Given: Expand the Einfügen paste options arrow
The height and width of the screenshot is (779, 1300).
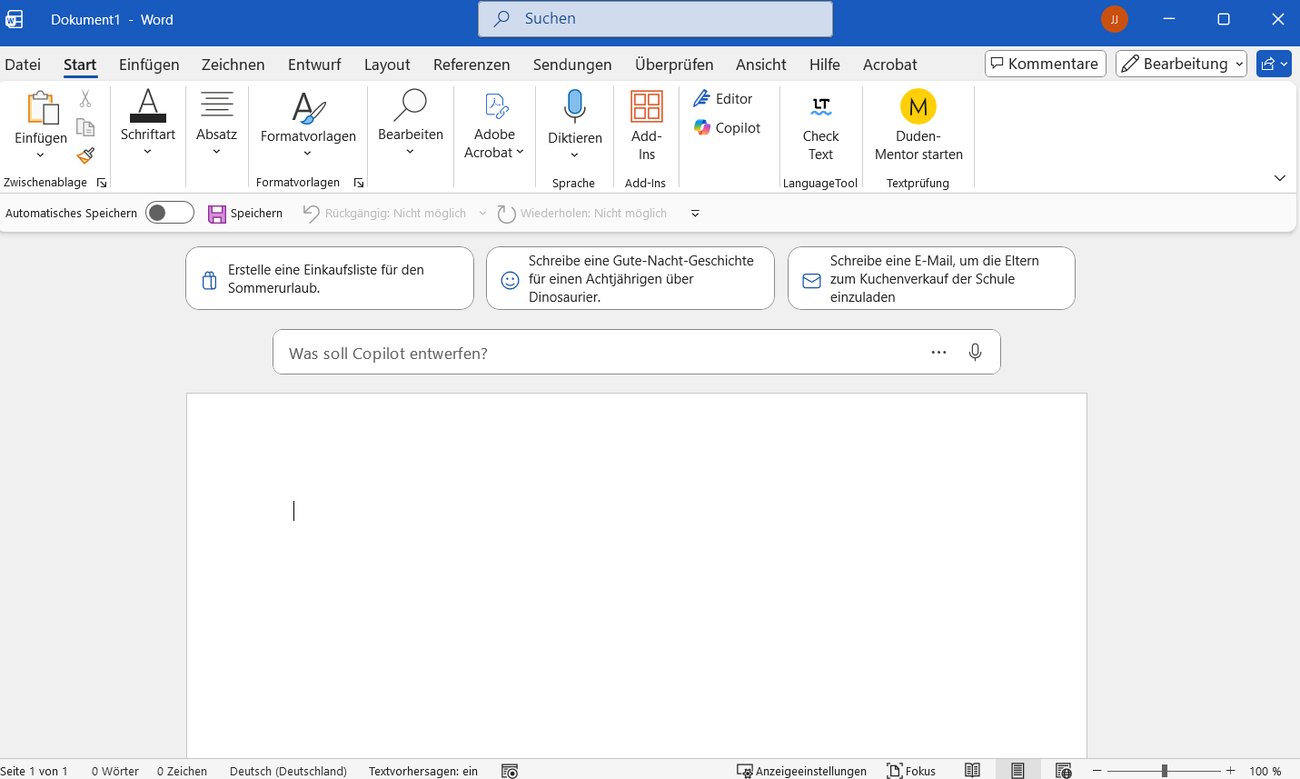Looking at the screenshot, I should 41,155.
